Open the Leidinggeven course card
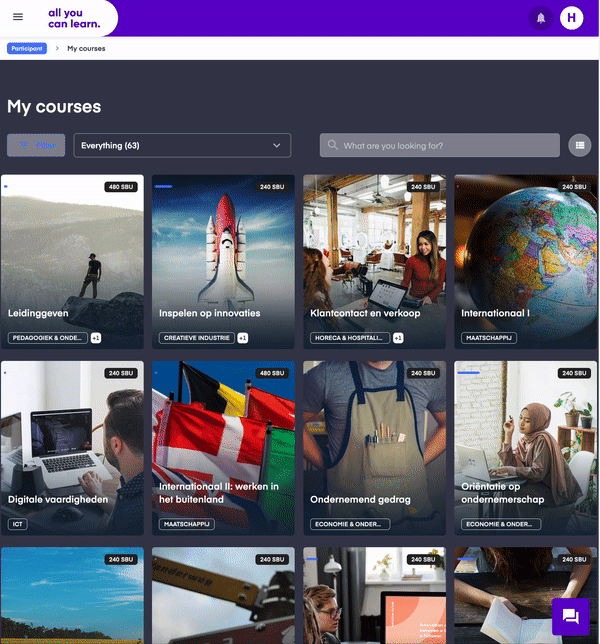The image size is (600, 644). tap(72, 262)
